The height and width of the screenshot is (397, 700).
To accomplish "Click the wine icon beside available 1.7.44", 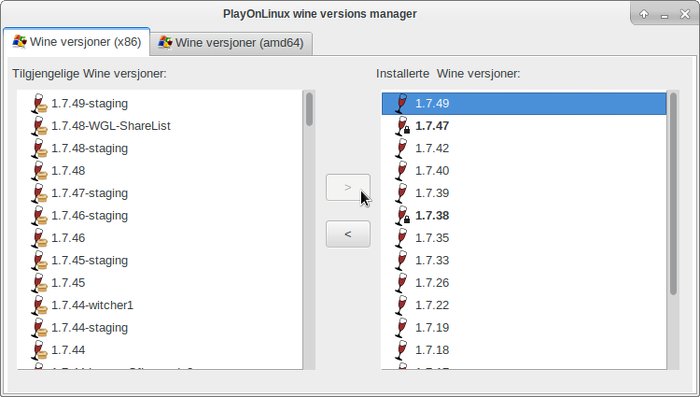I will coord(39,350).
